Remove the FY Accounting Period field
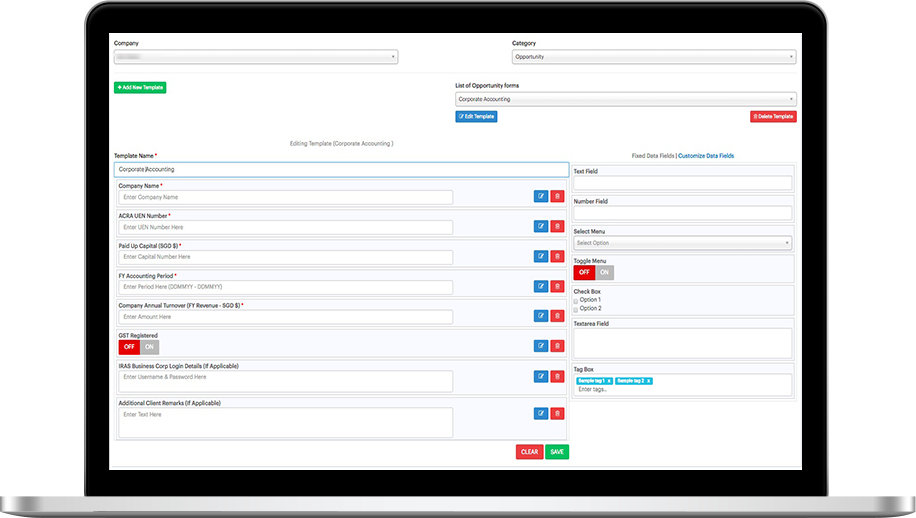 pos(557,287)
